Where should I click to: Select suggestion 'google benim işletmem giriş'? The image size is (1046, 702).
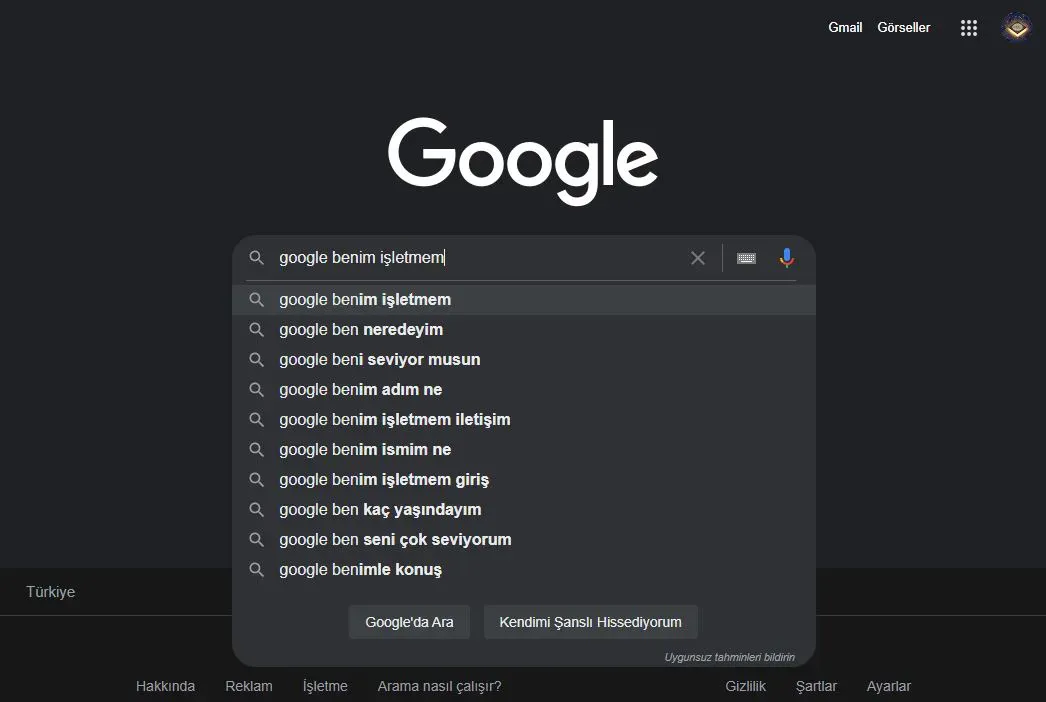click(x=524, y=480)
